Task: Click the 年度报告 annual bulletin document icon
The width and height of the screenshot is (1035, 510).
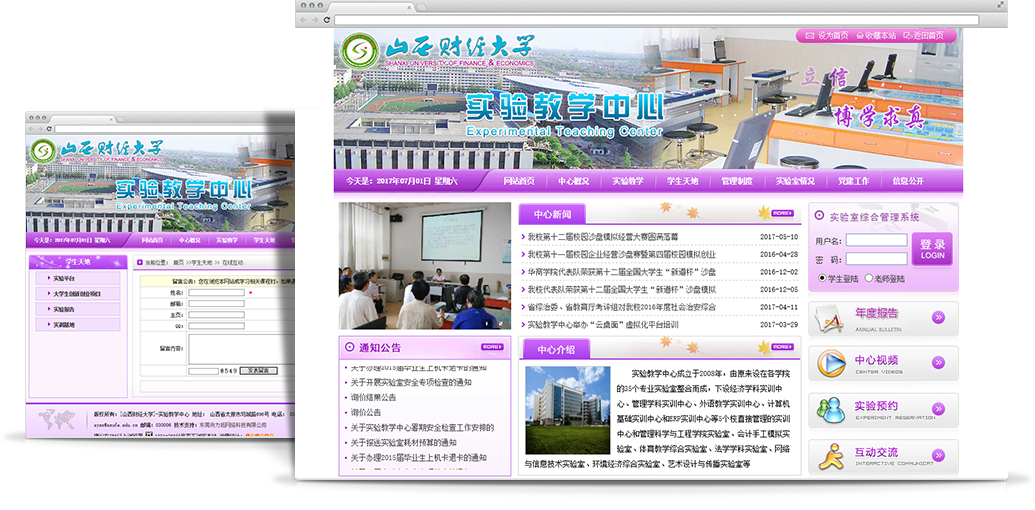Action: 829,318
